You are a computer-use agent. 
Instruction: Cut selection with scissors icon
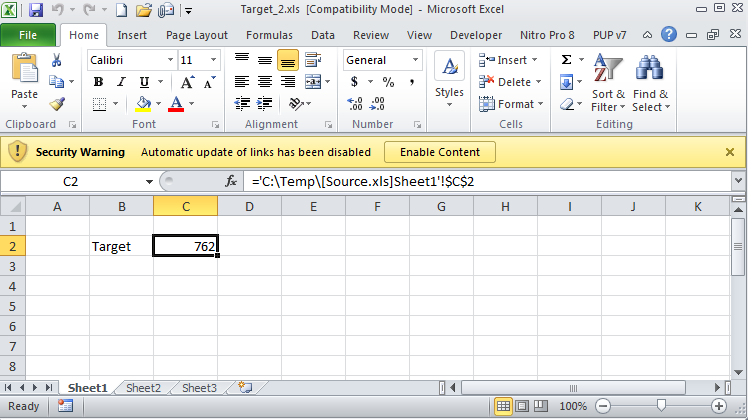click(56, 60)
